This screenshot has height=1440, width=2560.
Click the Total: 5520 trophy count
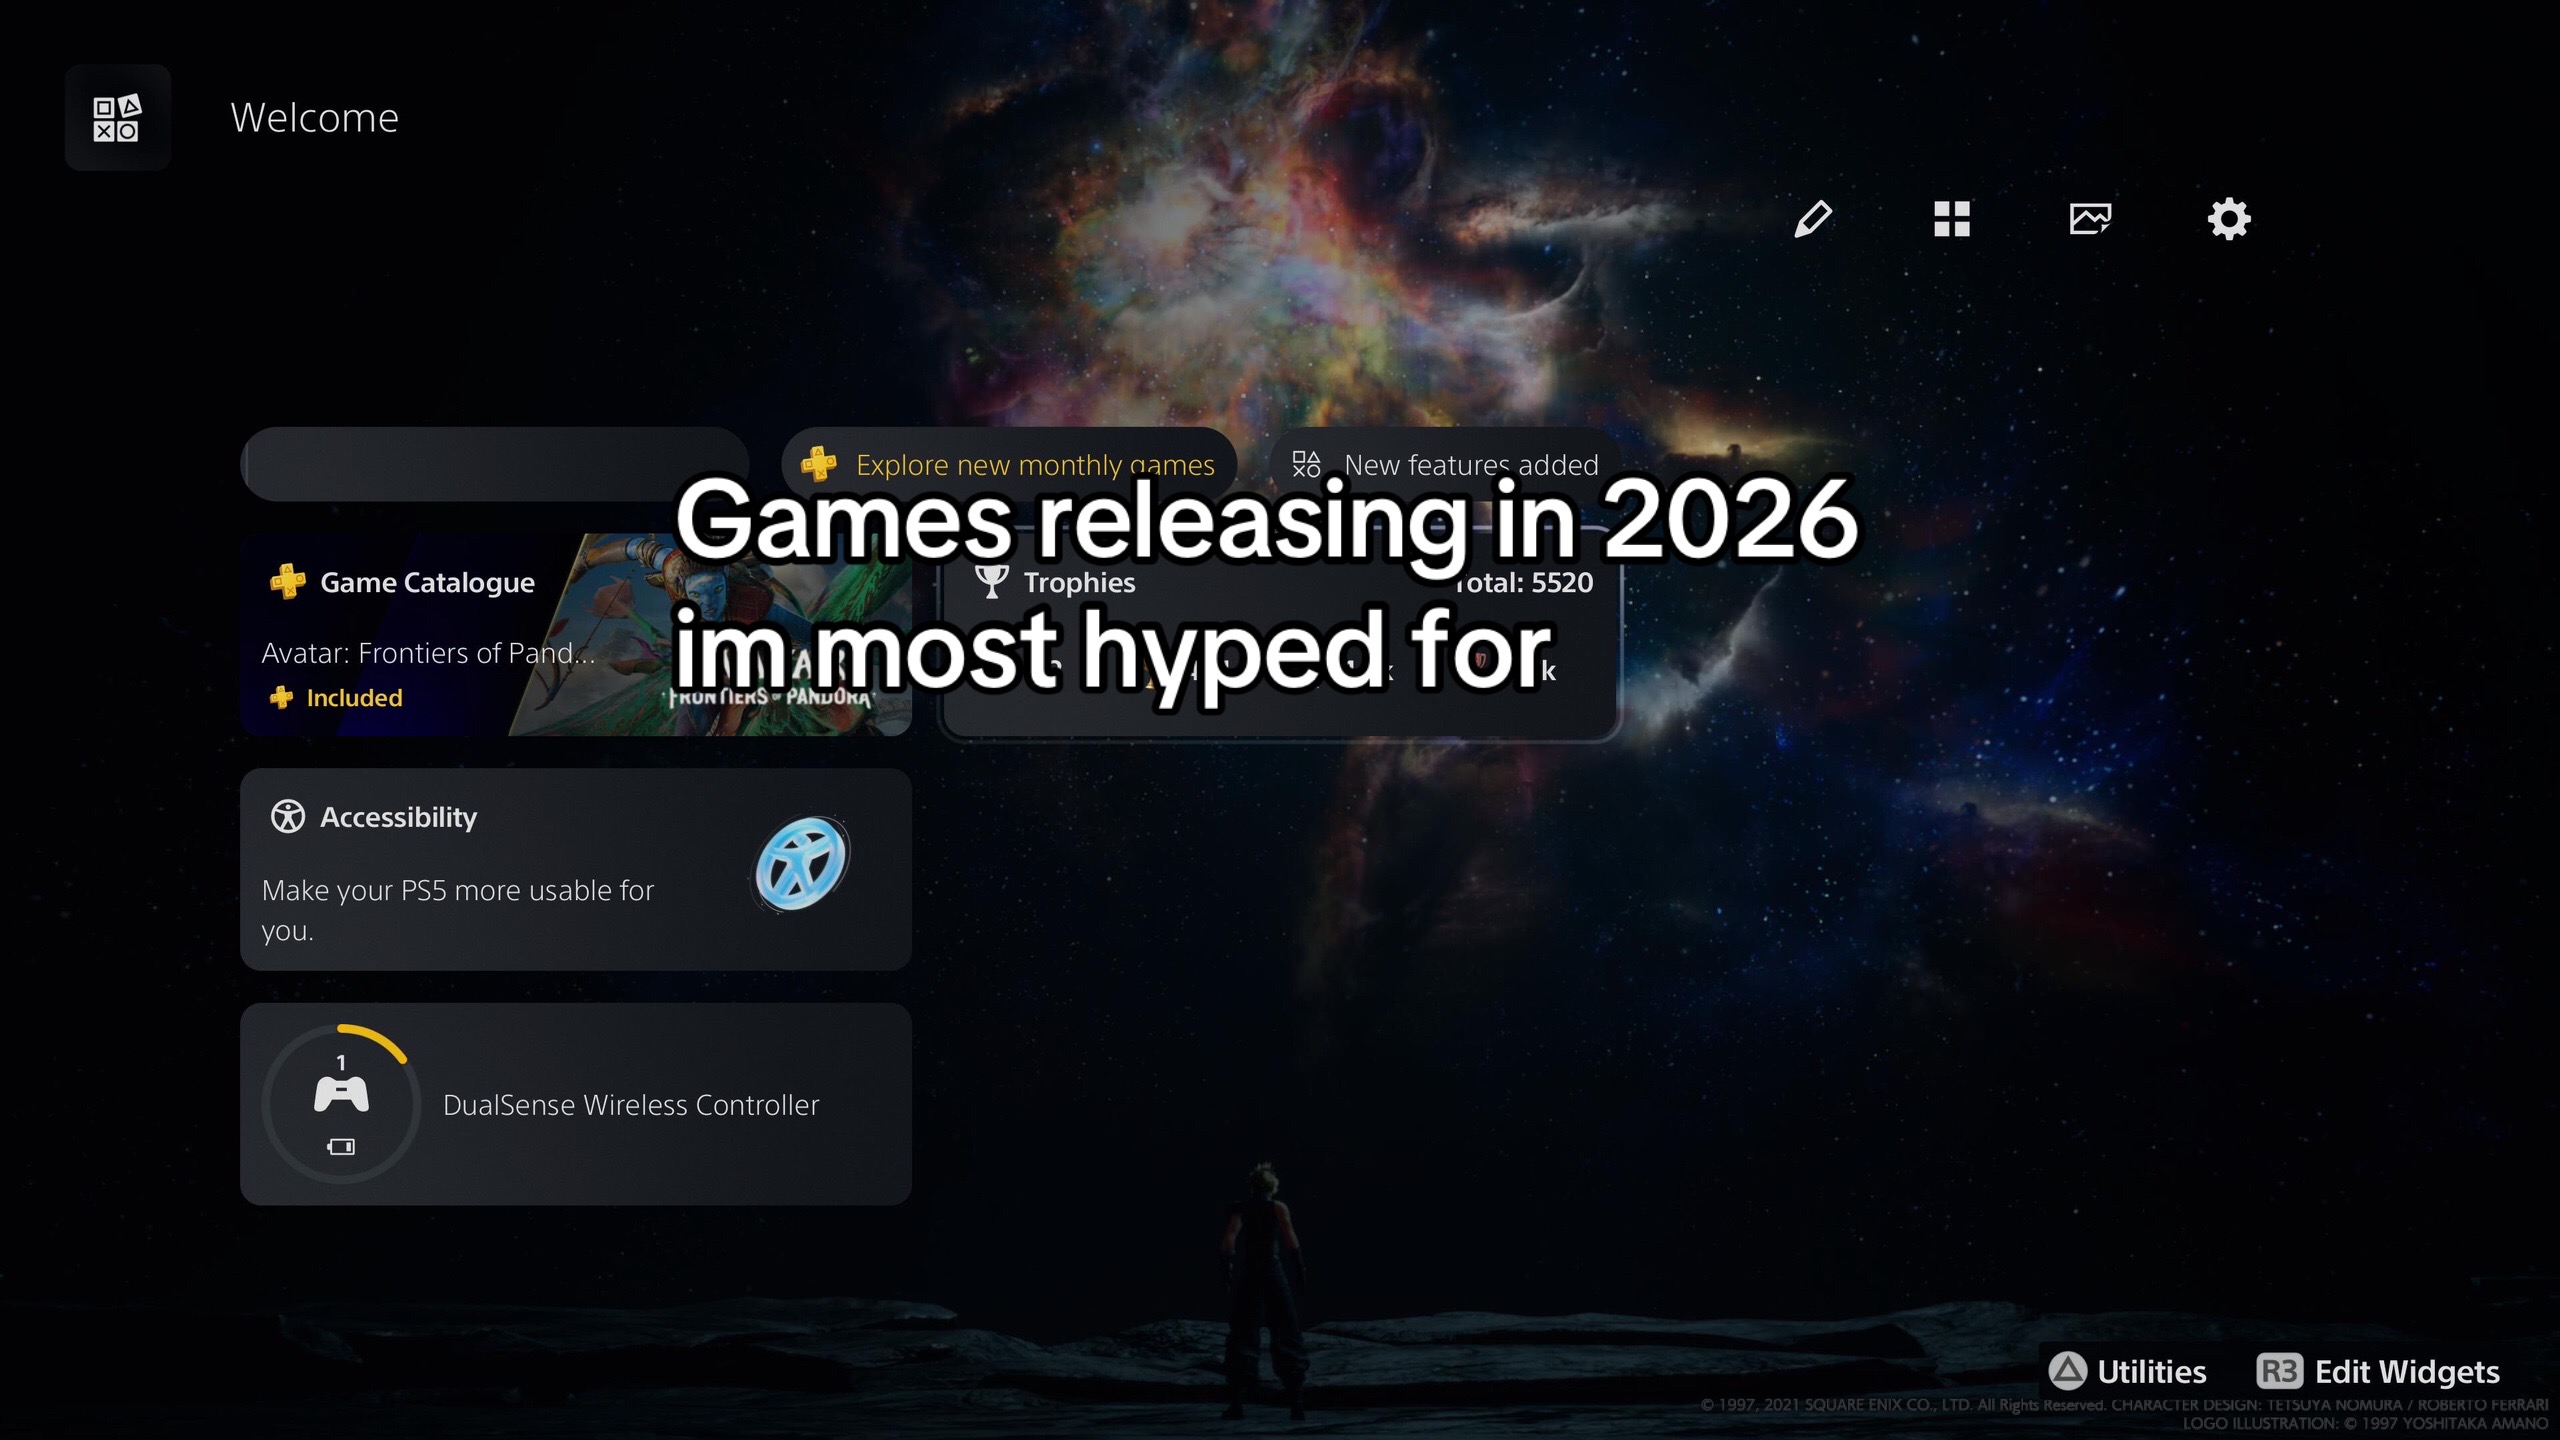pyautogui.click(x=1524, y=582)
